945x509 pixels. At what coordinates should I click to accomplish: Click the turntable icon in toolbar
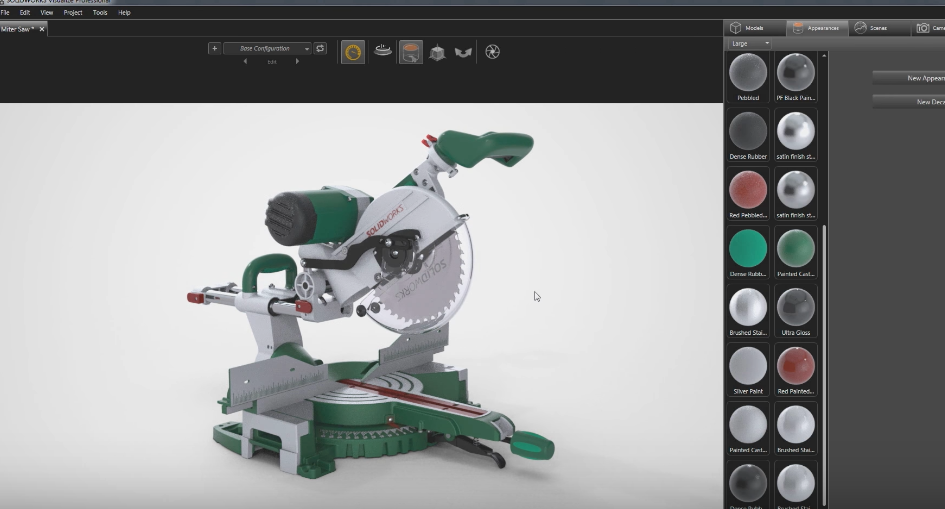pyautogui.click(x=382, y=51)
